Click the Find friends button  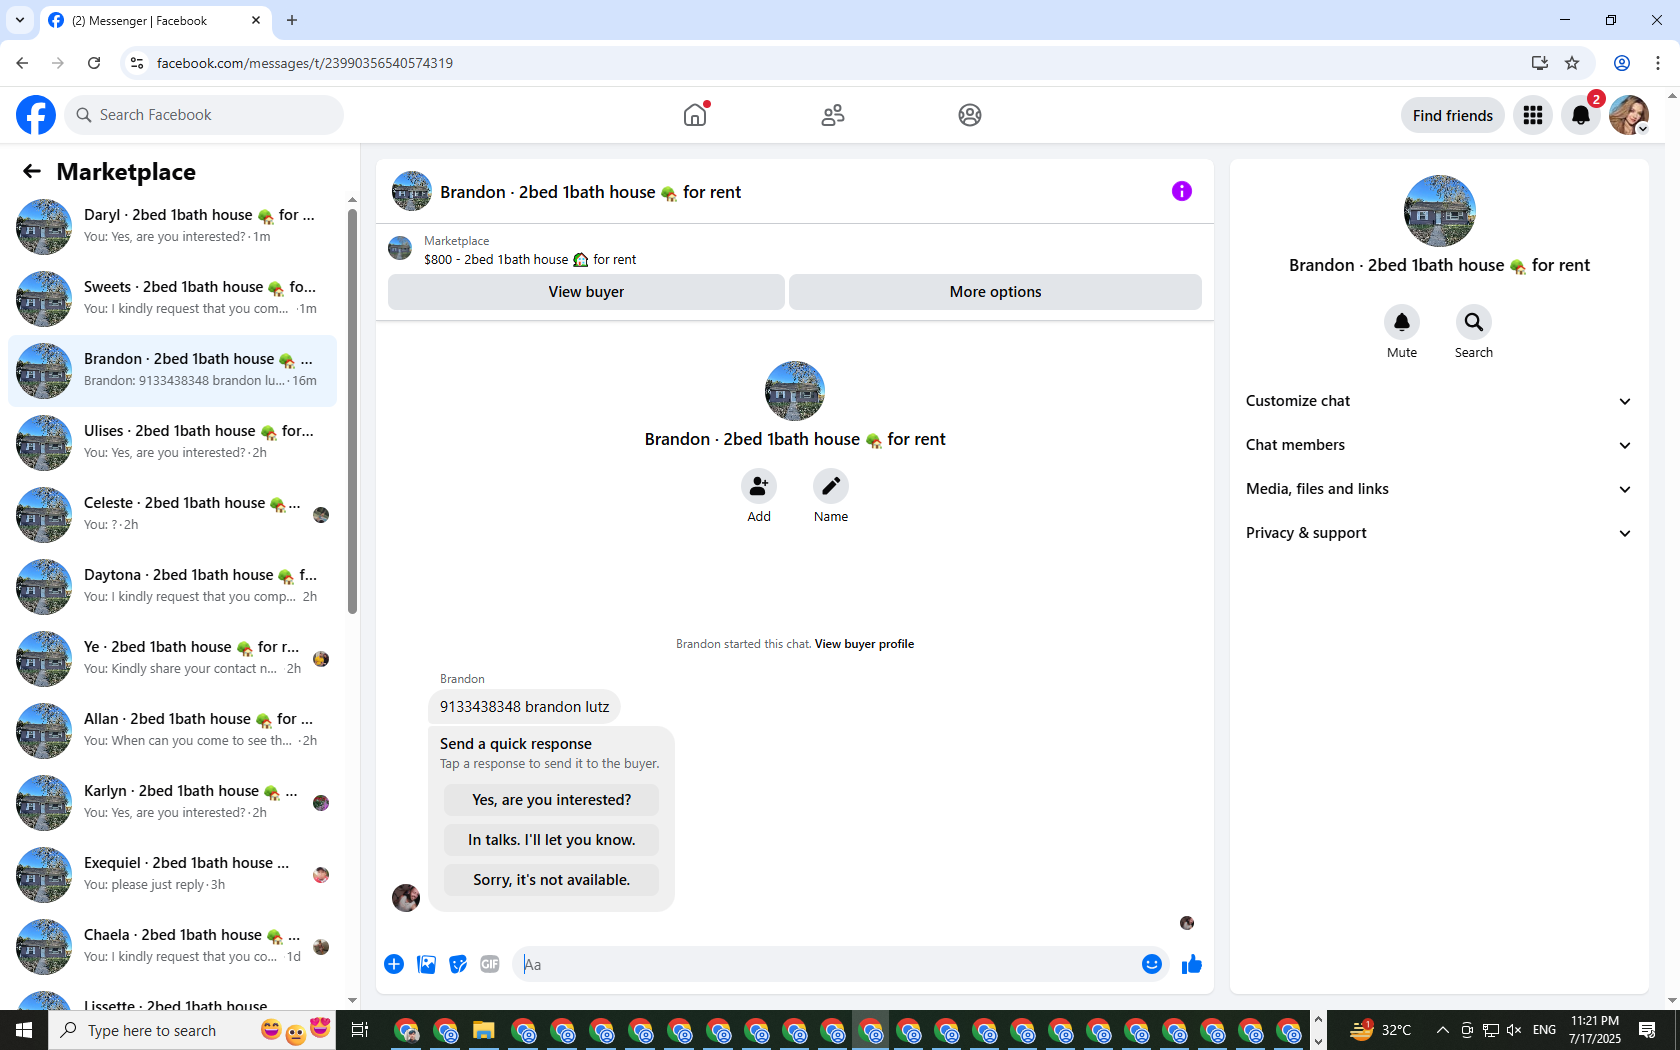pyautogui.click(x=1452, y=115)
